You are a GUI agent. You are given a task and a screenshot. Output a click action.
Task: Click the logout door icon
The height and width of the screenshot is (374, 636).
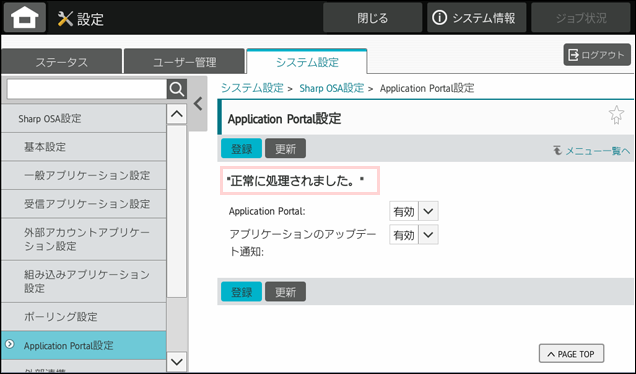(573, 55)
